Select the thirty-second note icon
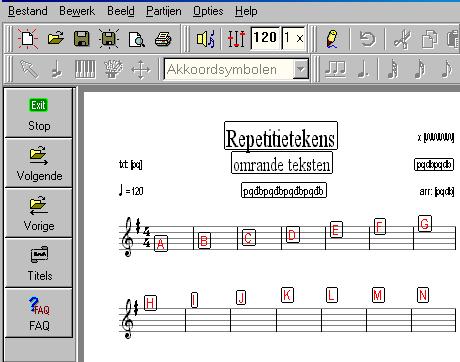Screen dimensions: 460x362 [x=393, y=69]
